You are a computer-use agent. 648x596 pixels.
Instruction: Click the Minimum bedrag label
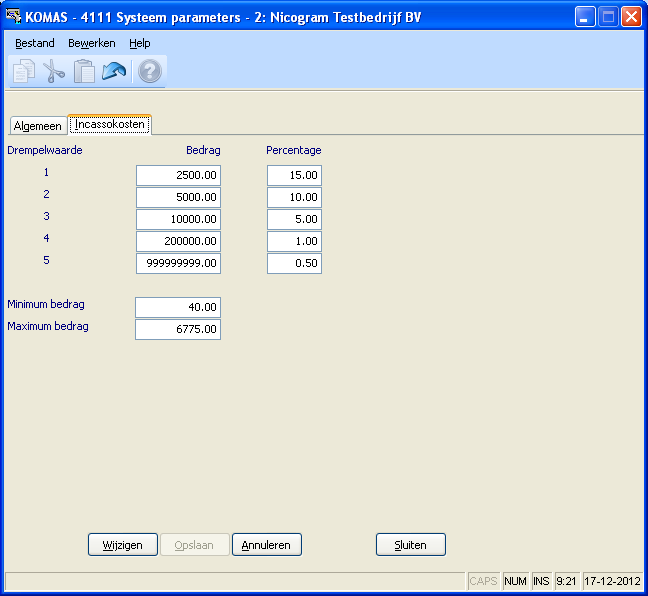pos(46,304)
